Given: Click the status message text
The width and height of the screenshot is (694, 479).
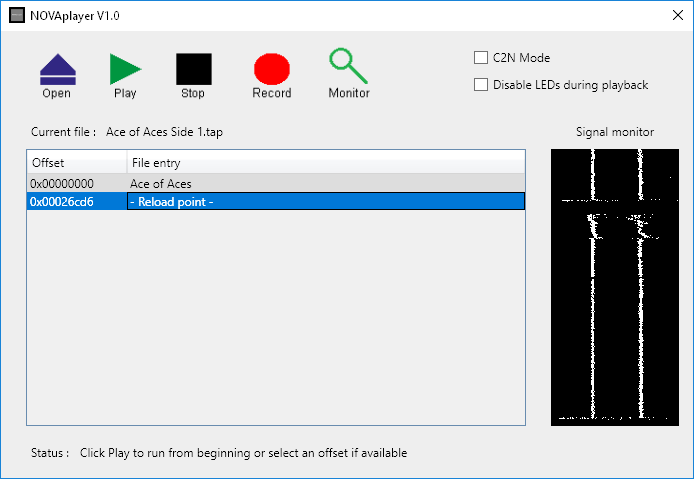Looking at the screenshot, I should coord(243,453).
